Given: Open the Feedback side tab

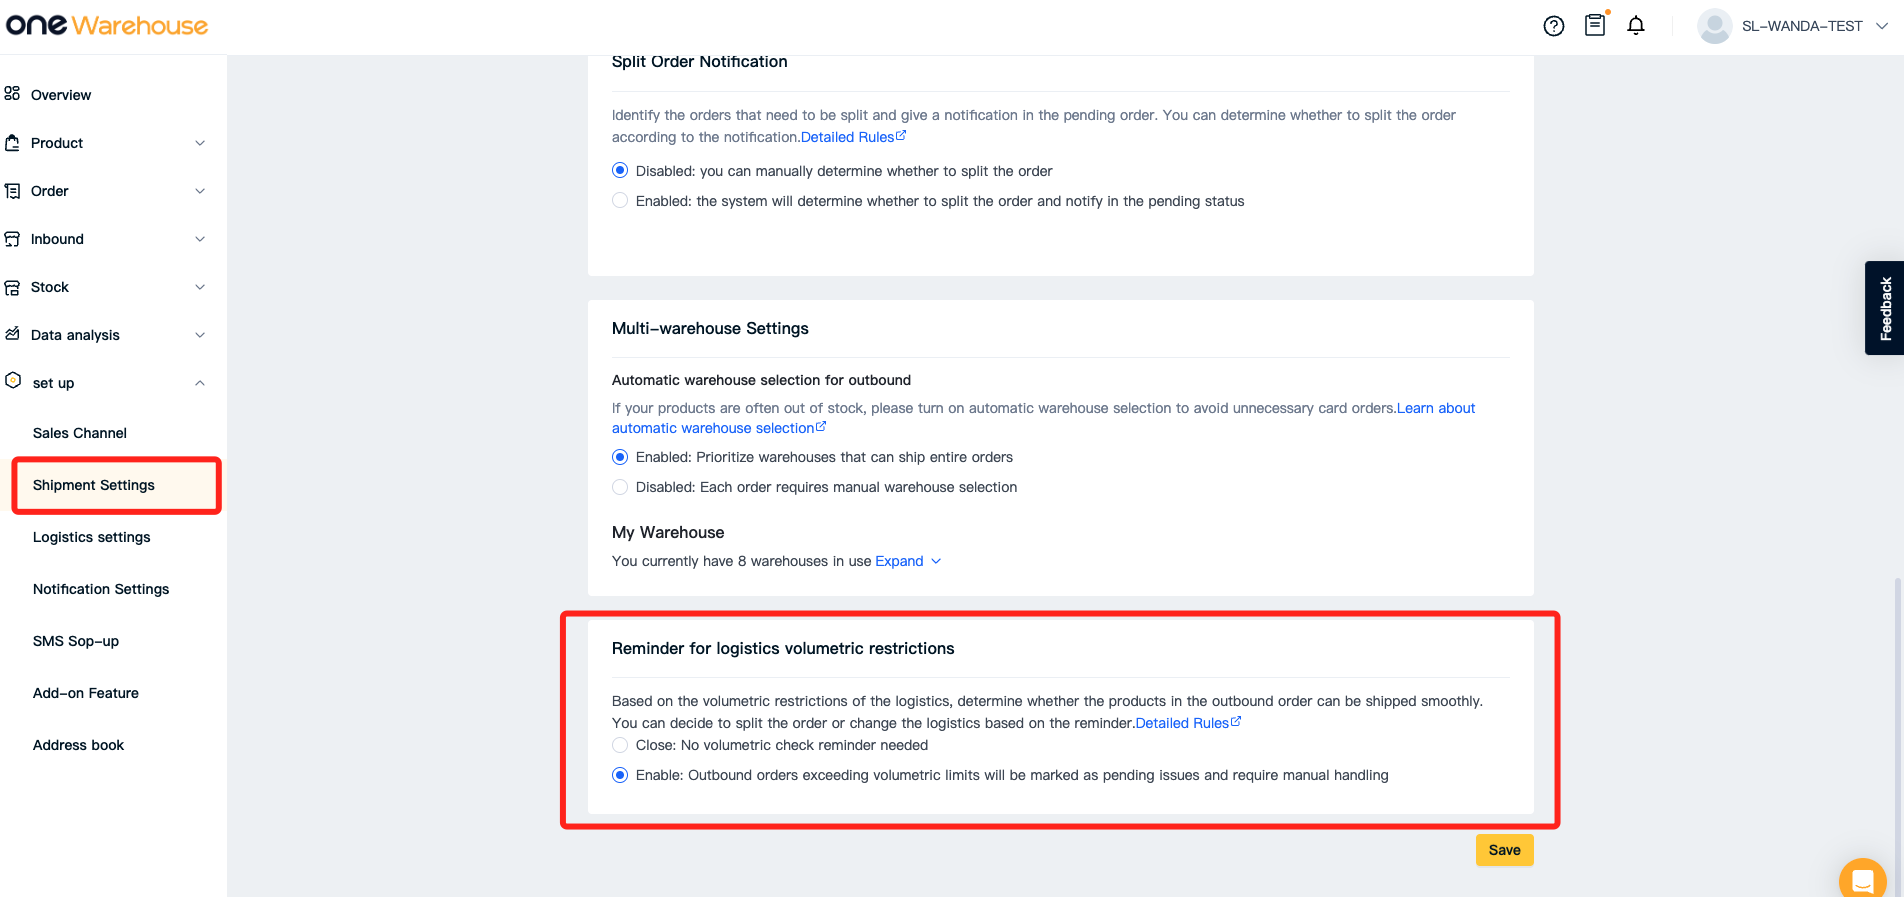Looking at the screenshot, I should coord(1884,308).
